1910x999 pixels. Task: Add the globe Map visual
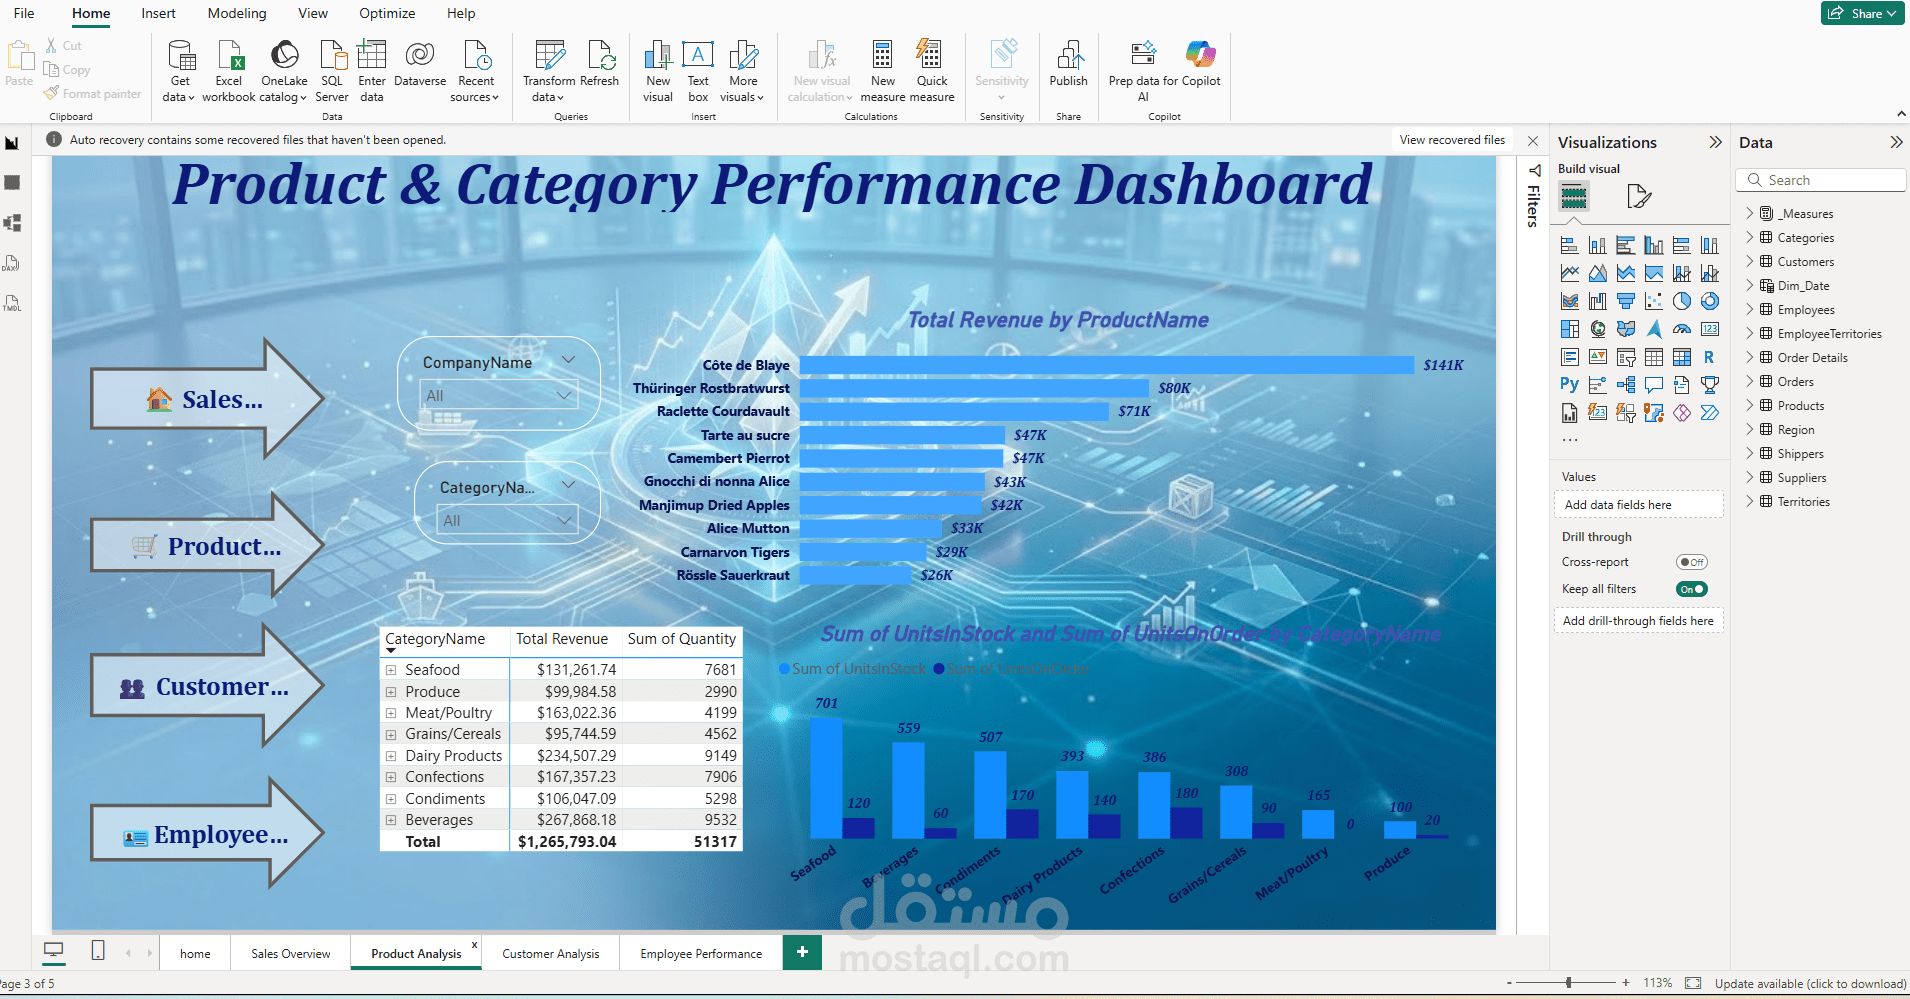(1598, 329)
